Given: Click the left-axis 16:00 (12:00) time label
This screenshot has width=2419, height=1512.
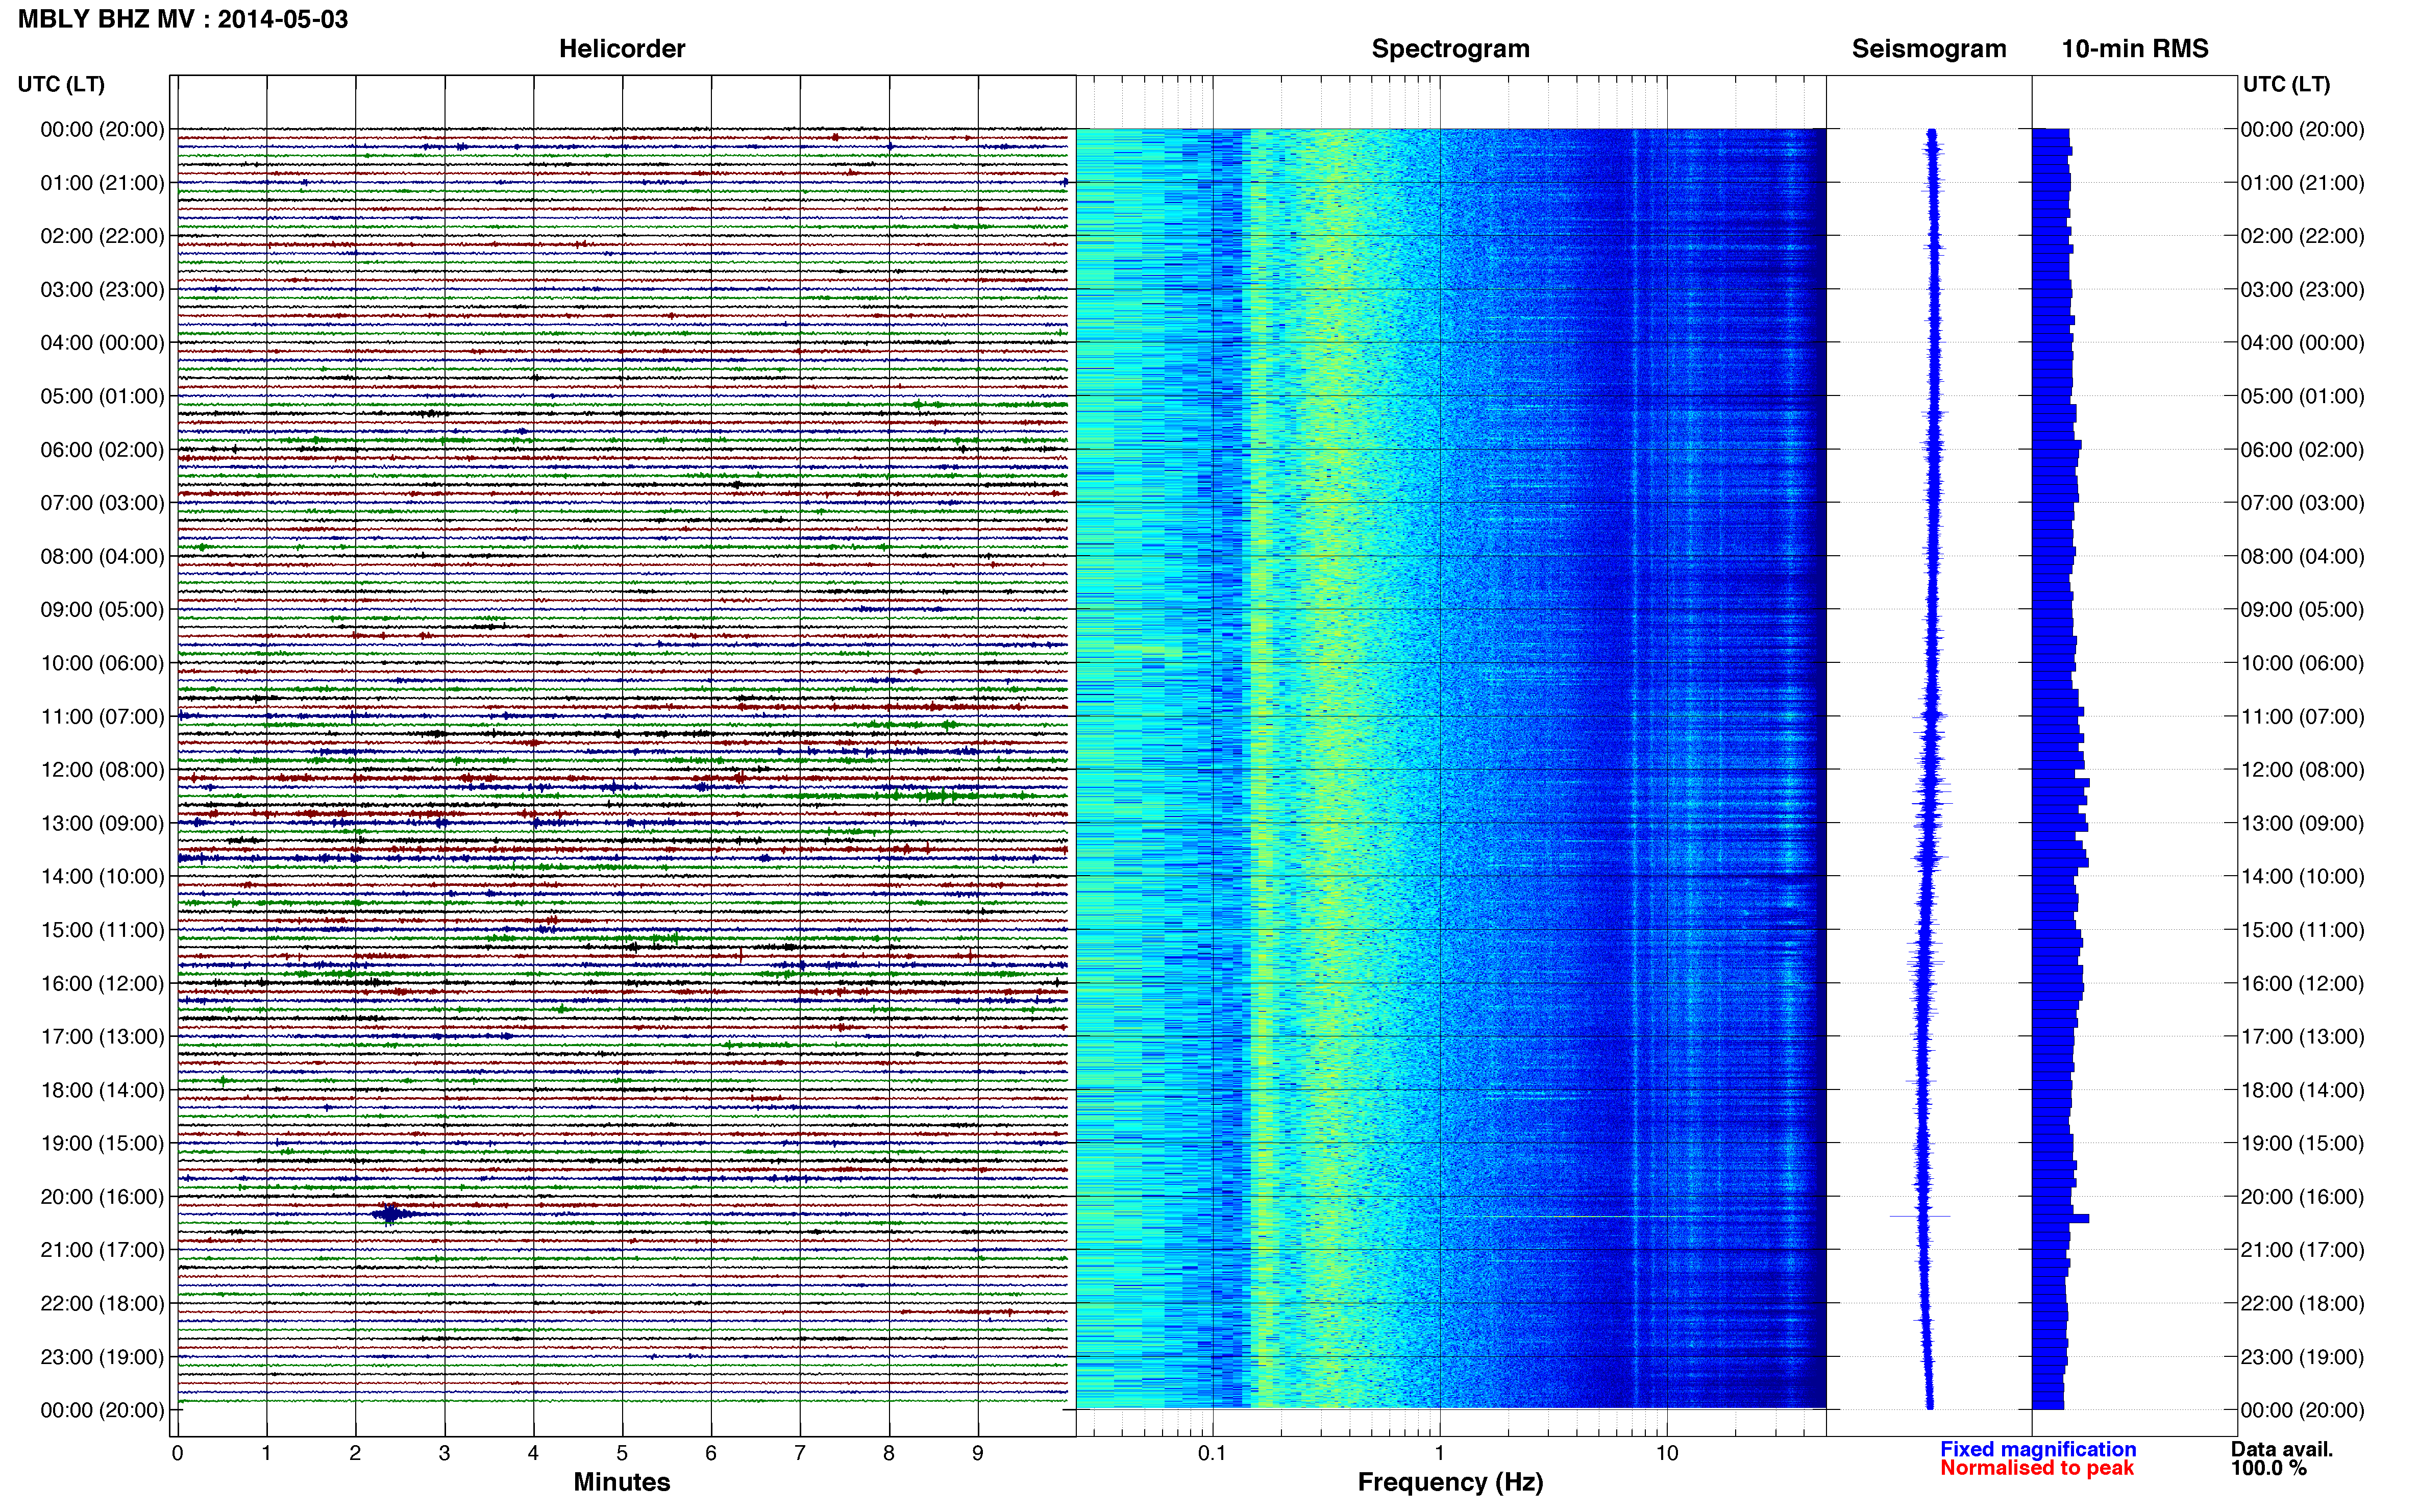Looking at the screenshot, I should [x=102, y=984].
